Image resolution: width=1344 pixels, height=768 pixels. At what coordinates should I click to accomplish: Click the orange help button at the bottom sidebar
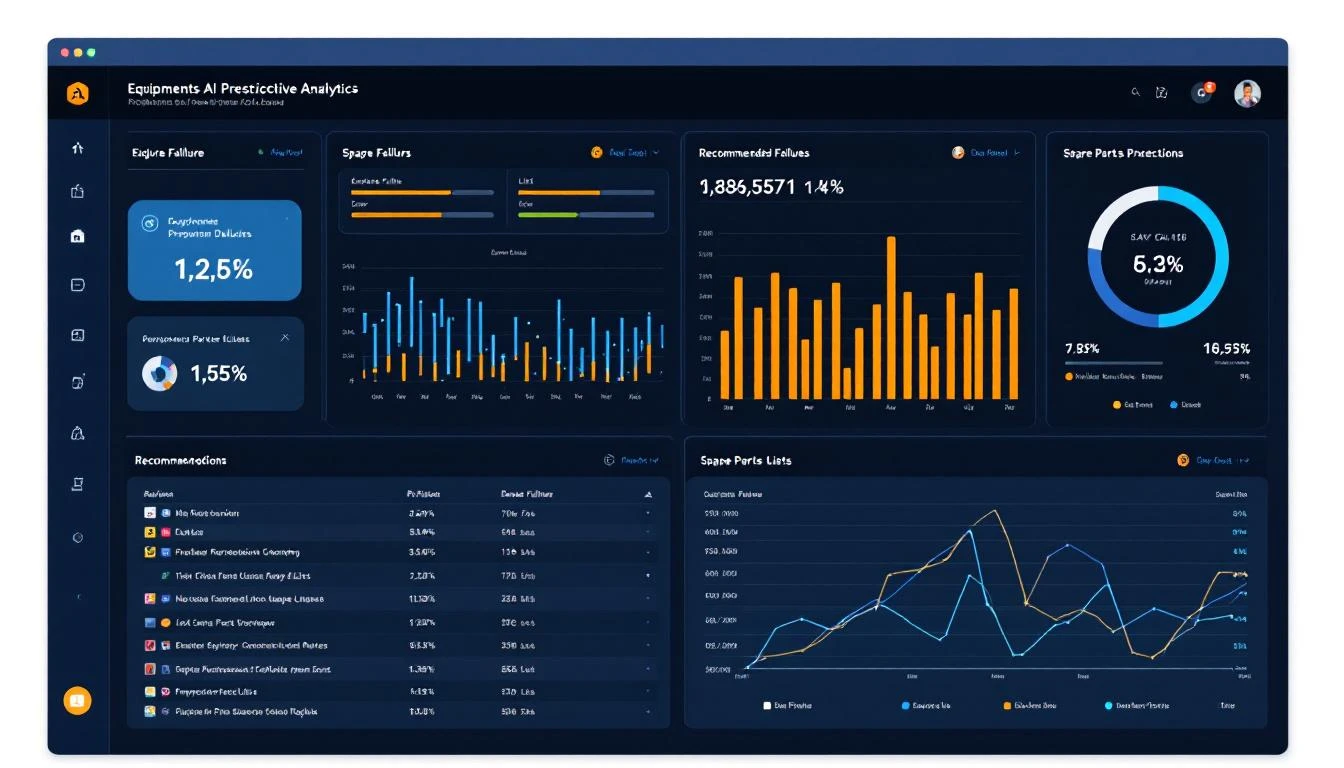(76, 700)
